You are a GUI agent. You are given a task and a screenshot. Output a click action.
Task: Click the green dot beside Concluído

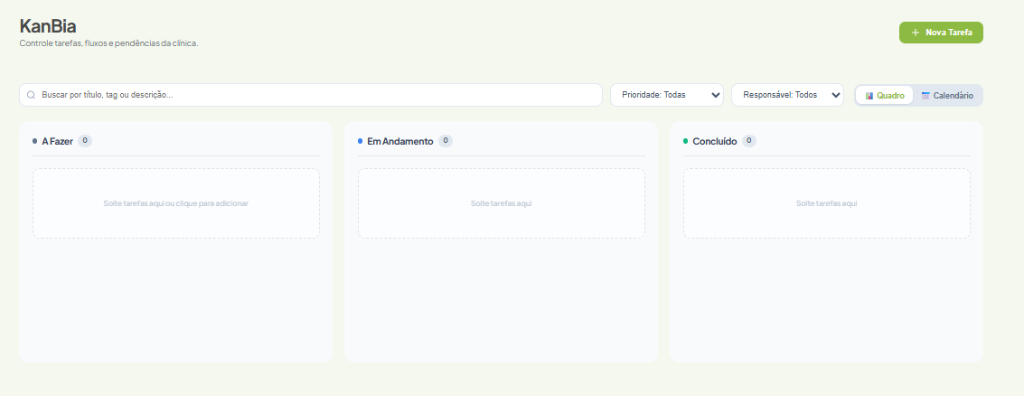(x=685, y=141)
